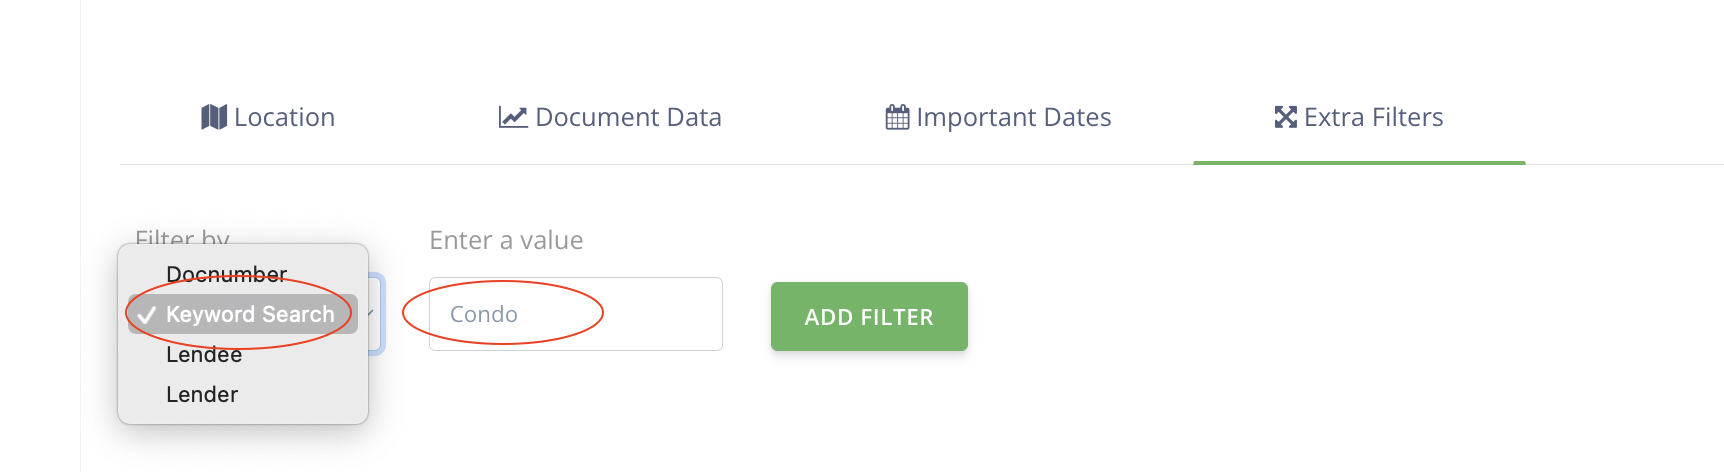Select the Extra Filters tab label
1724x472 pixels.
[1373, 118]
